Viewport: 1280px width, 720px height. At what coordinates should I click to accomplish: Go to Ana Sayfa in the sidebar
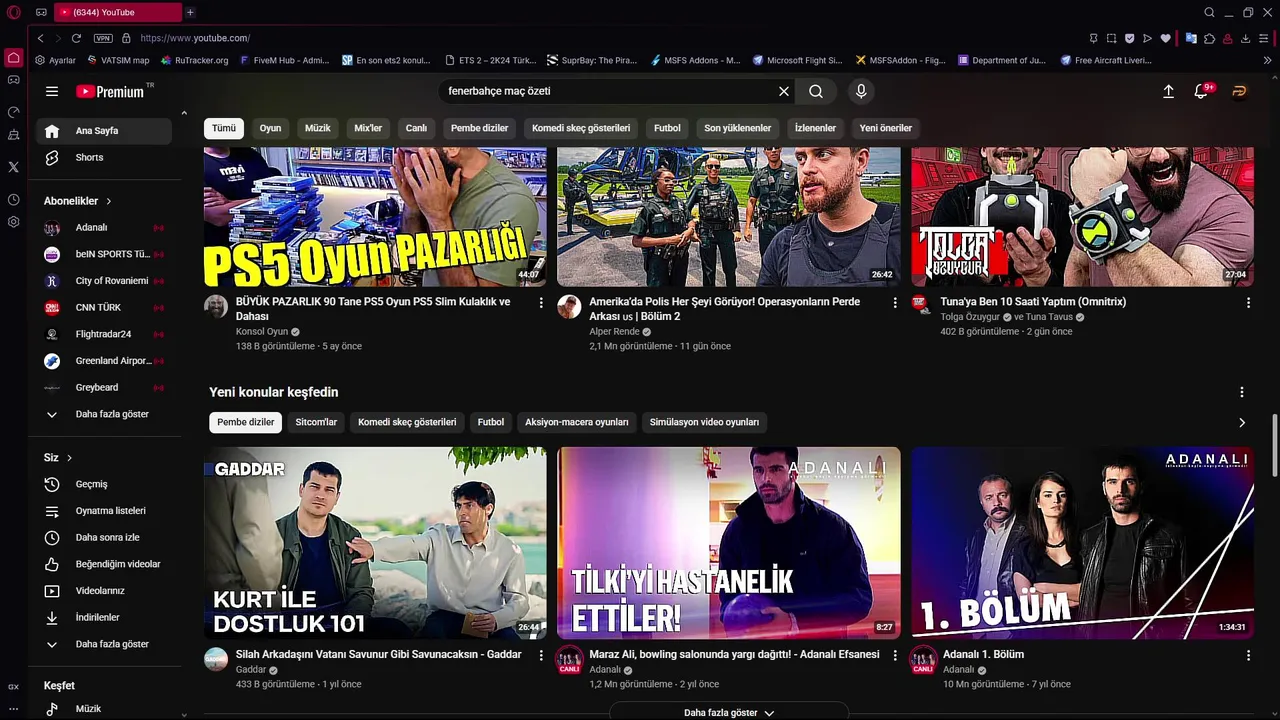pyautogui.click(x=103, y=131)
